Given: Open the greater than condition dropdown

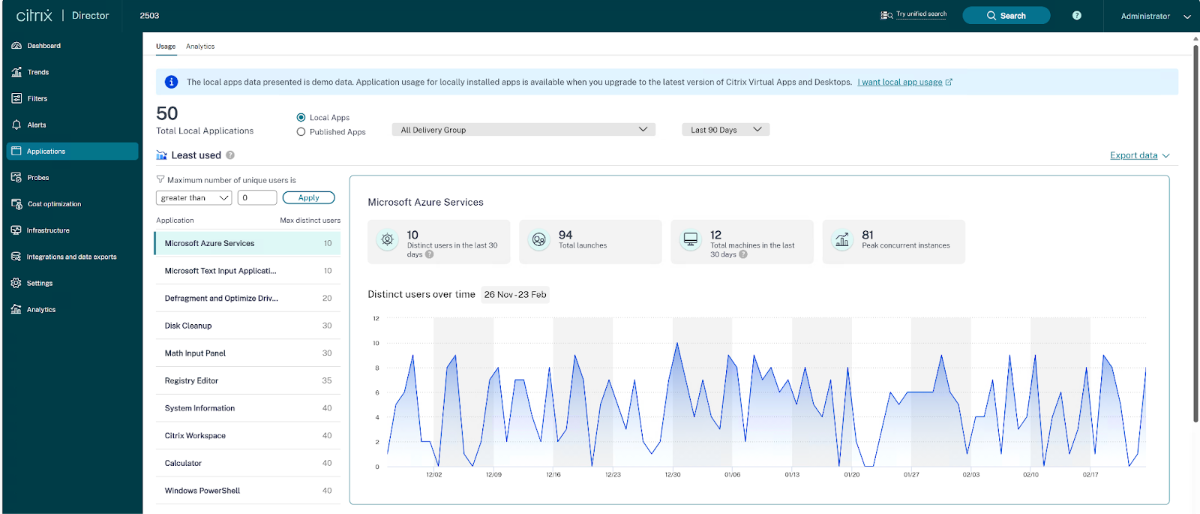Looking at the screenshot, I should coord(194,198).
